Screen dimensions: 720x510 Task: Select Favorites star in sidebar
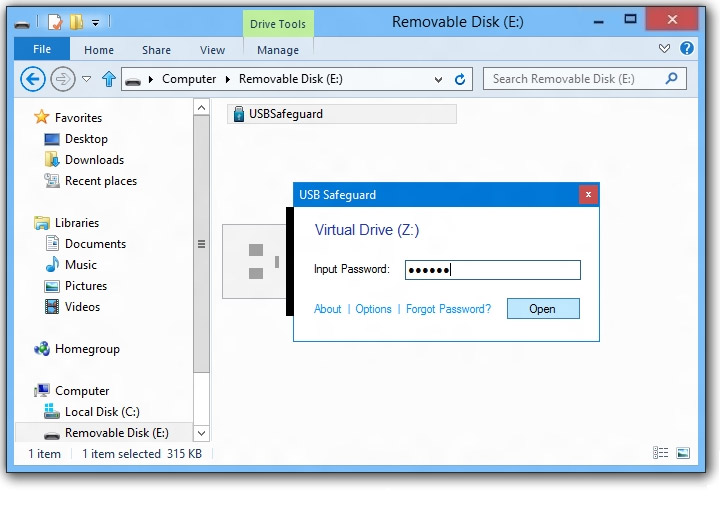coord(41,117)
